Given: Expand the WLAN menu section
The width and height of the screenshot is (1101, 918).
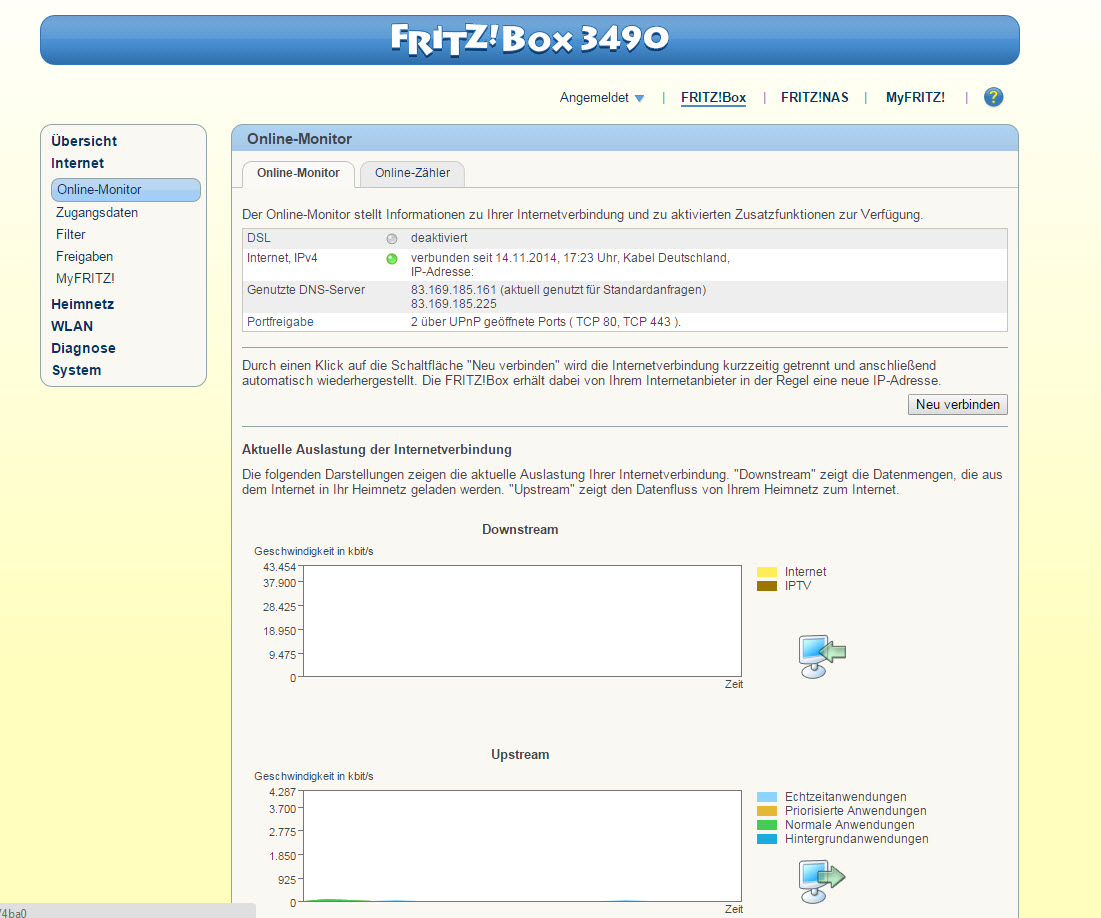Looking at the screenshot, I should pos(72,326).
